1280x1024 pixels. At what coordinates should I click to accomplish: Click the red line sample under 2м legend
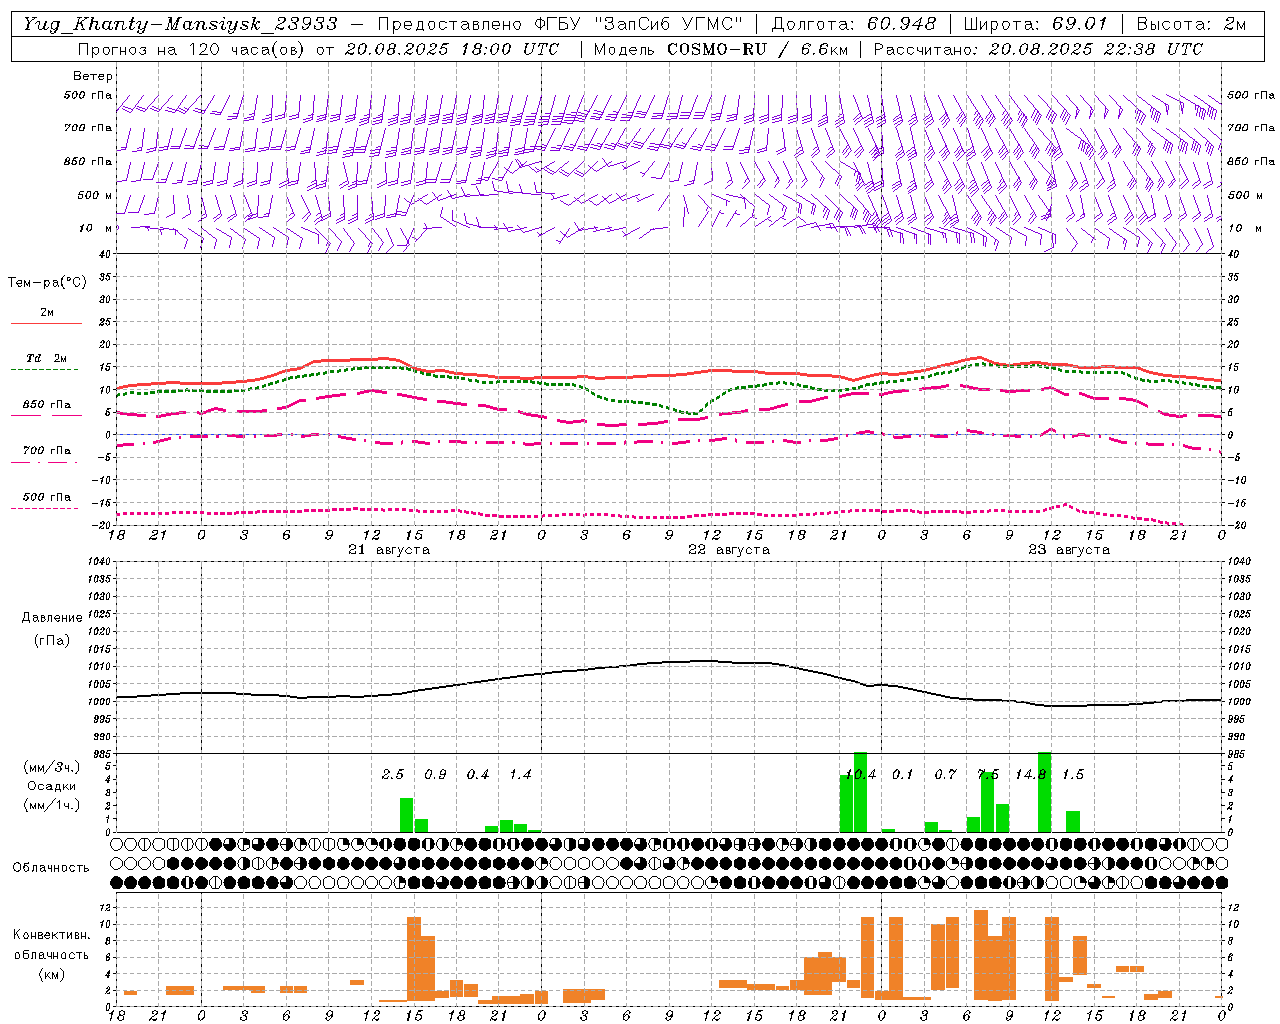[x=46, y=323]
